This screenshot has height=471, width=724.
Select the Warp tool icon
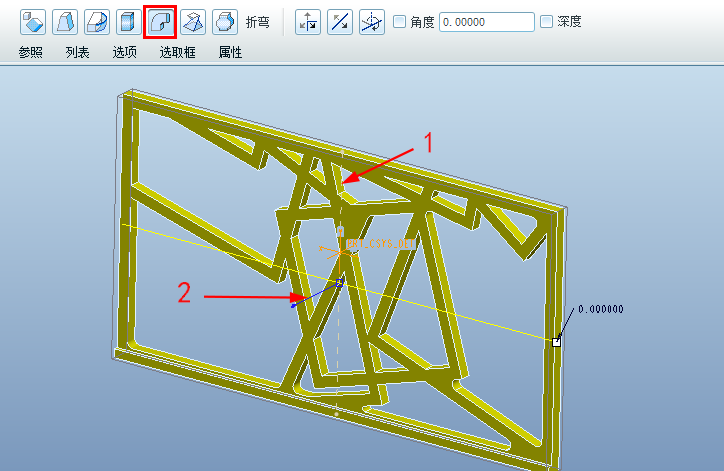coord(65,21)
